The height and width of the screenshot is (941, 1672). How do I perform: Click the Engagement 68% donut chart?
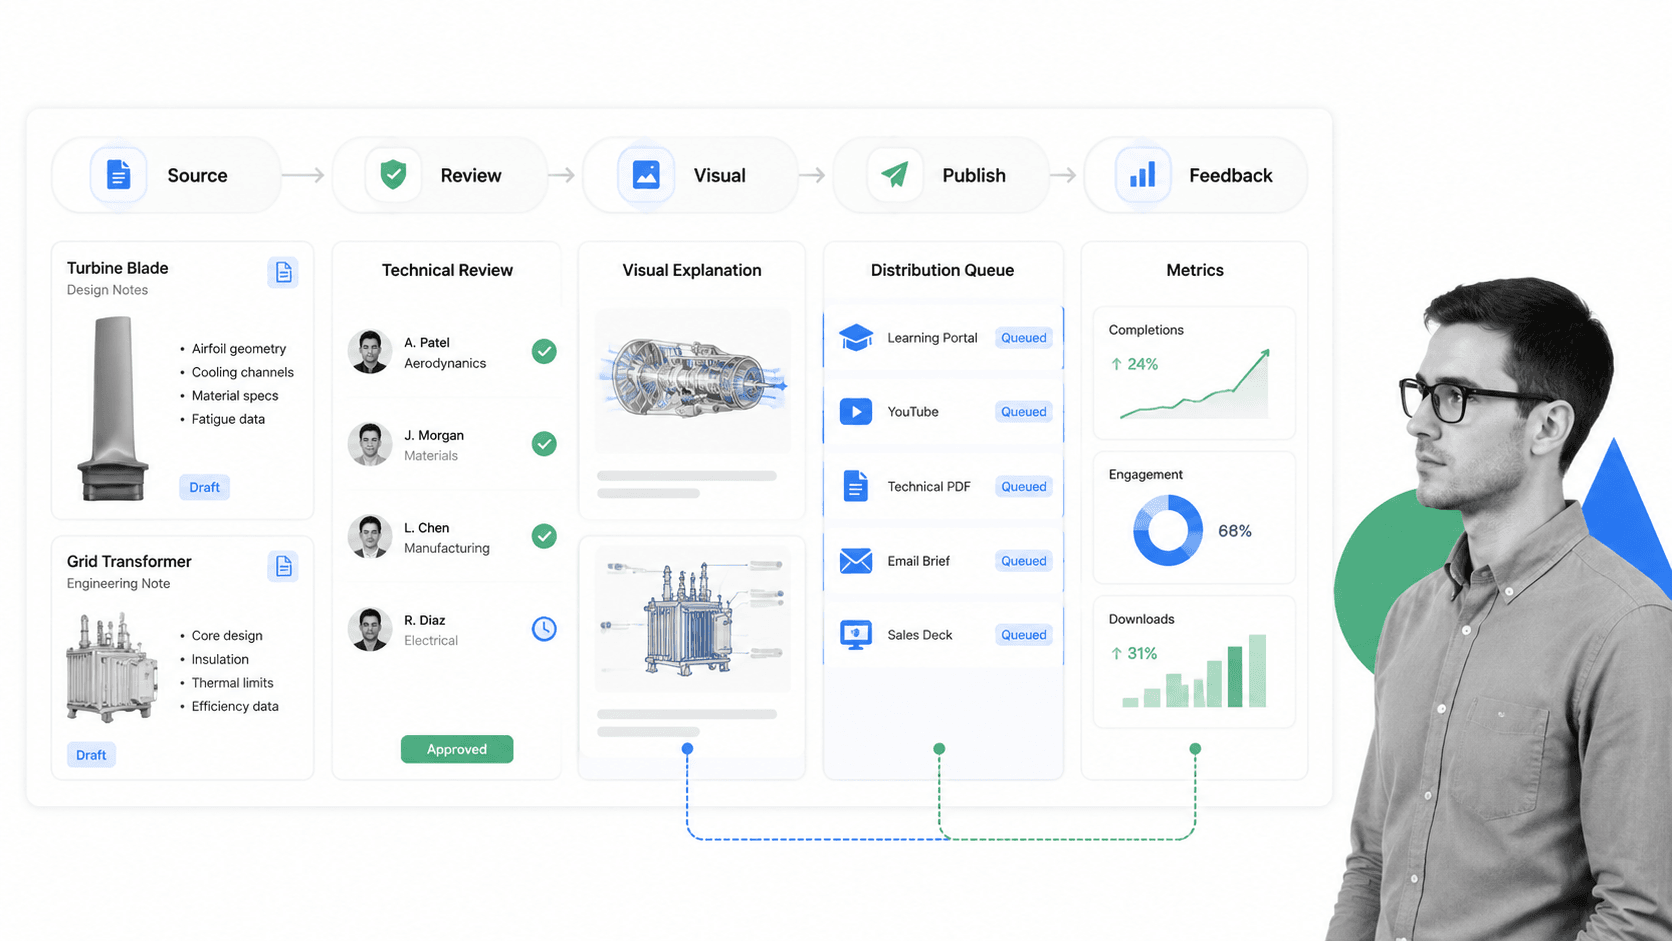click(1168, 530)
